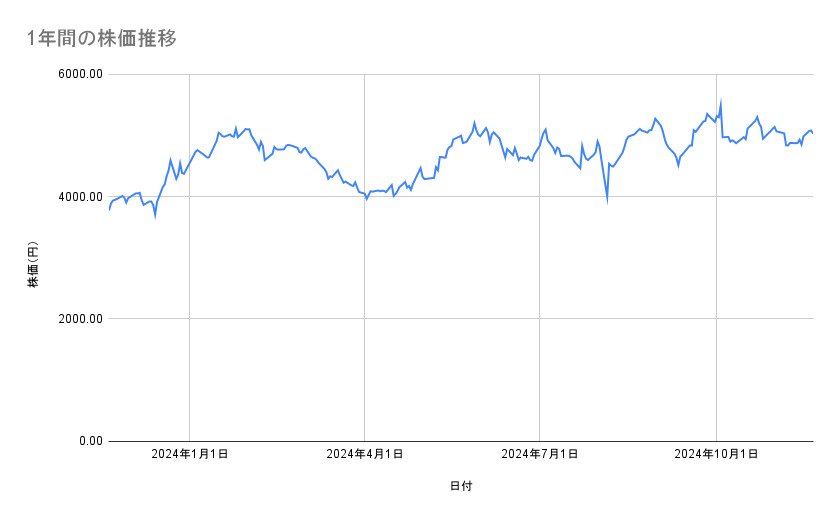The width and height of the screenshot is (839, 519).
Task: Click the highest price spike near October 2024
Action: tap(721, 101)
